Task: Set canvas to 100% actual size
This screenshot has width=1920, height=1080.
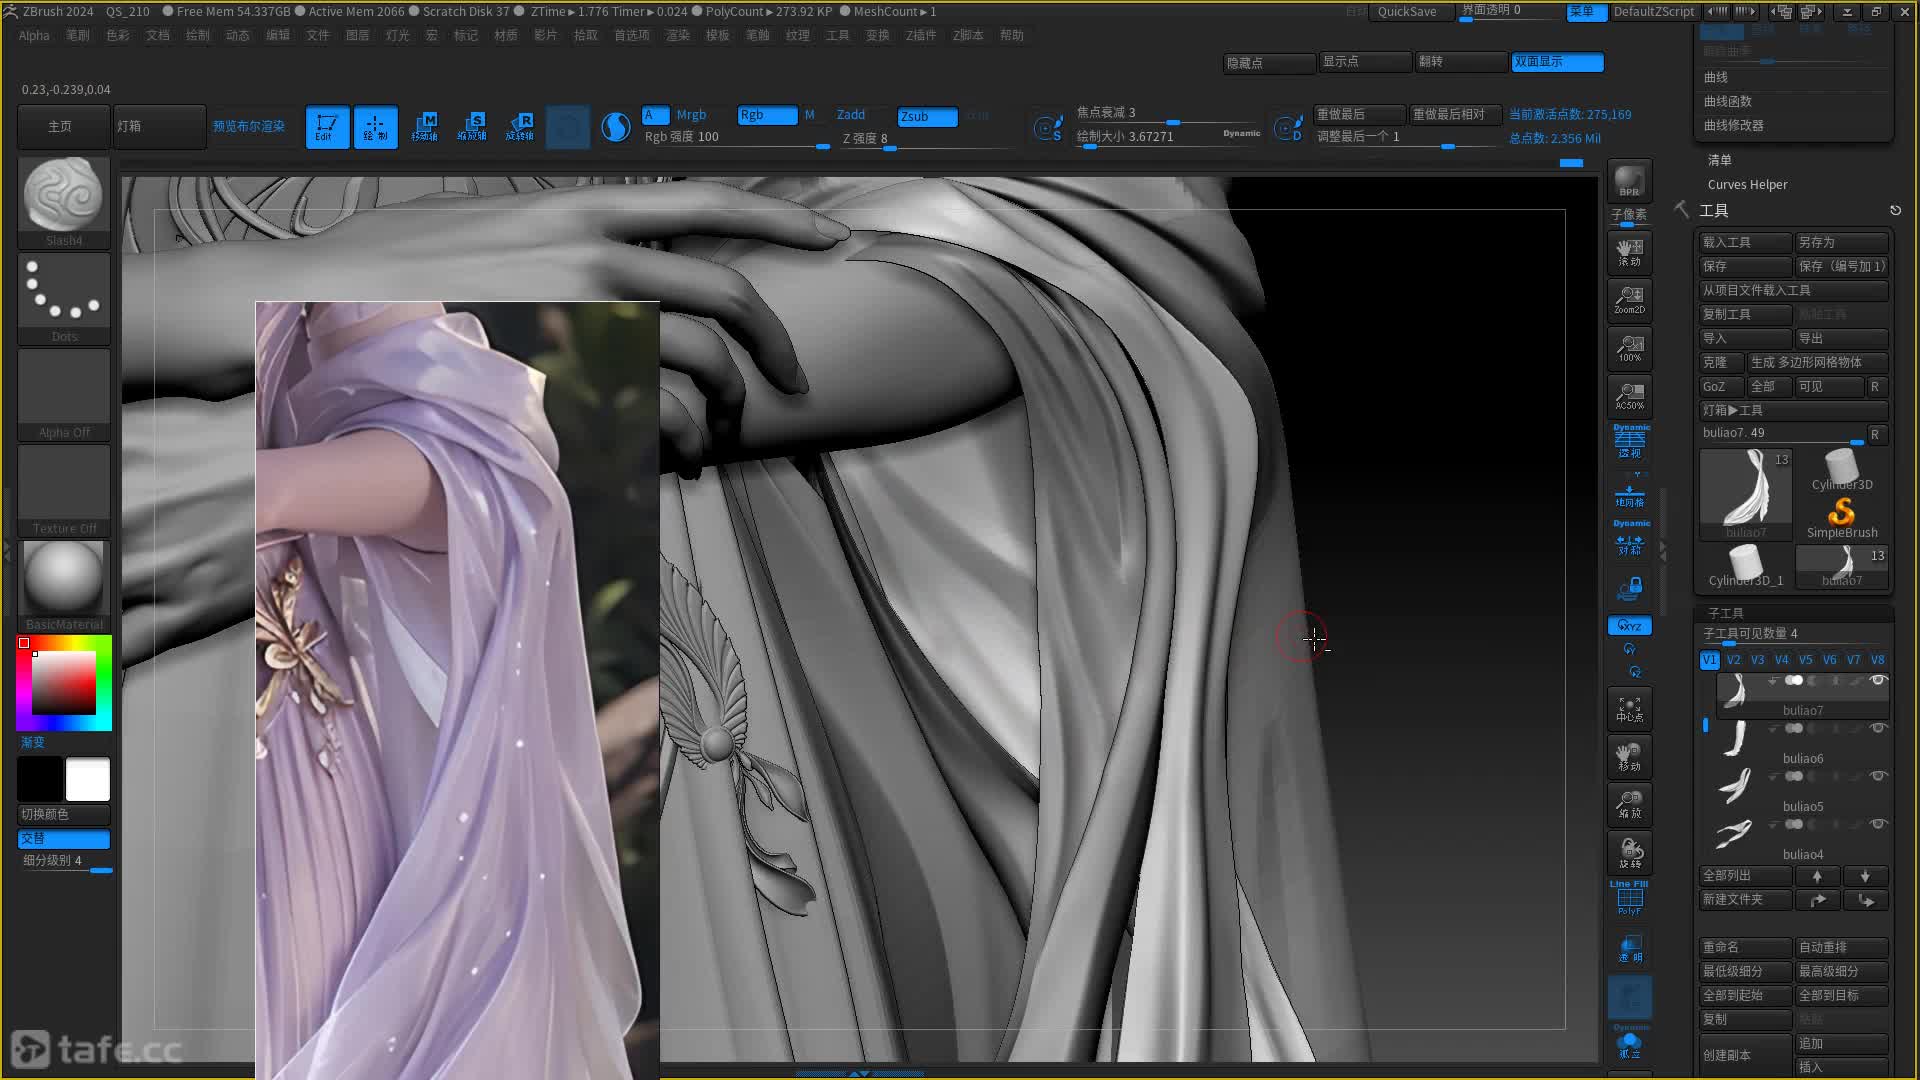Action: [x=1629, y=348]
